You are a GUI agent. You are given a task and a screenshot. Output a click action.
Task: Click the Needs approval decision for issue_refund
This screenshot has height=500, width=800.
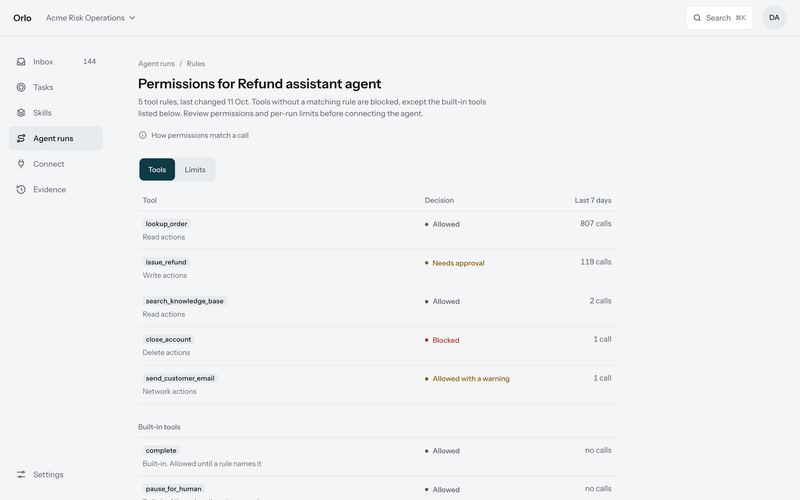pos(454,263)
